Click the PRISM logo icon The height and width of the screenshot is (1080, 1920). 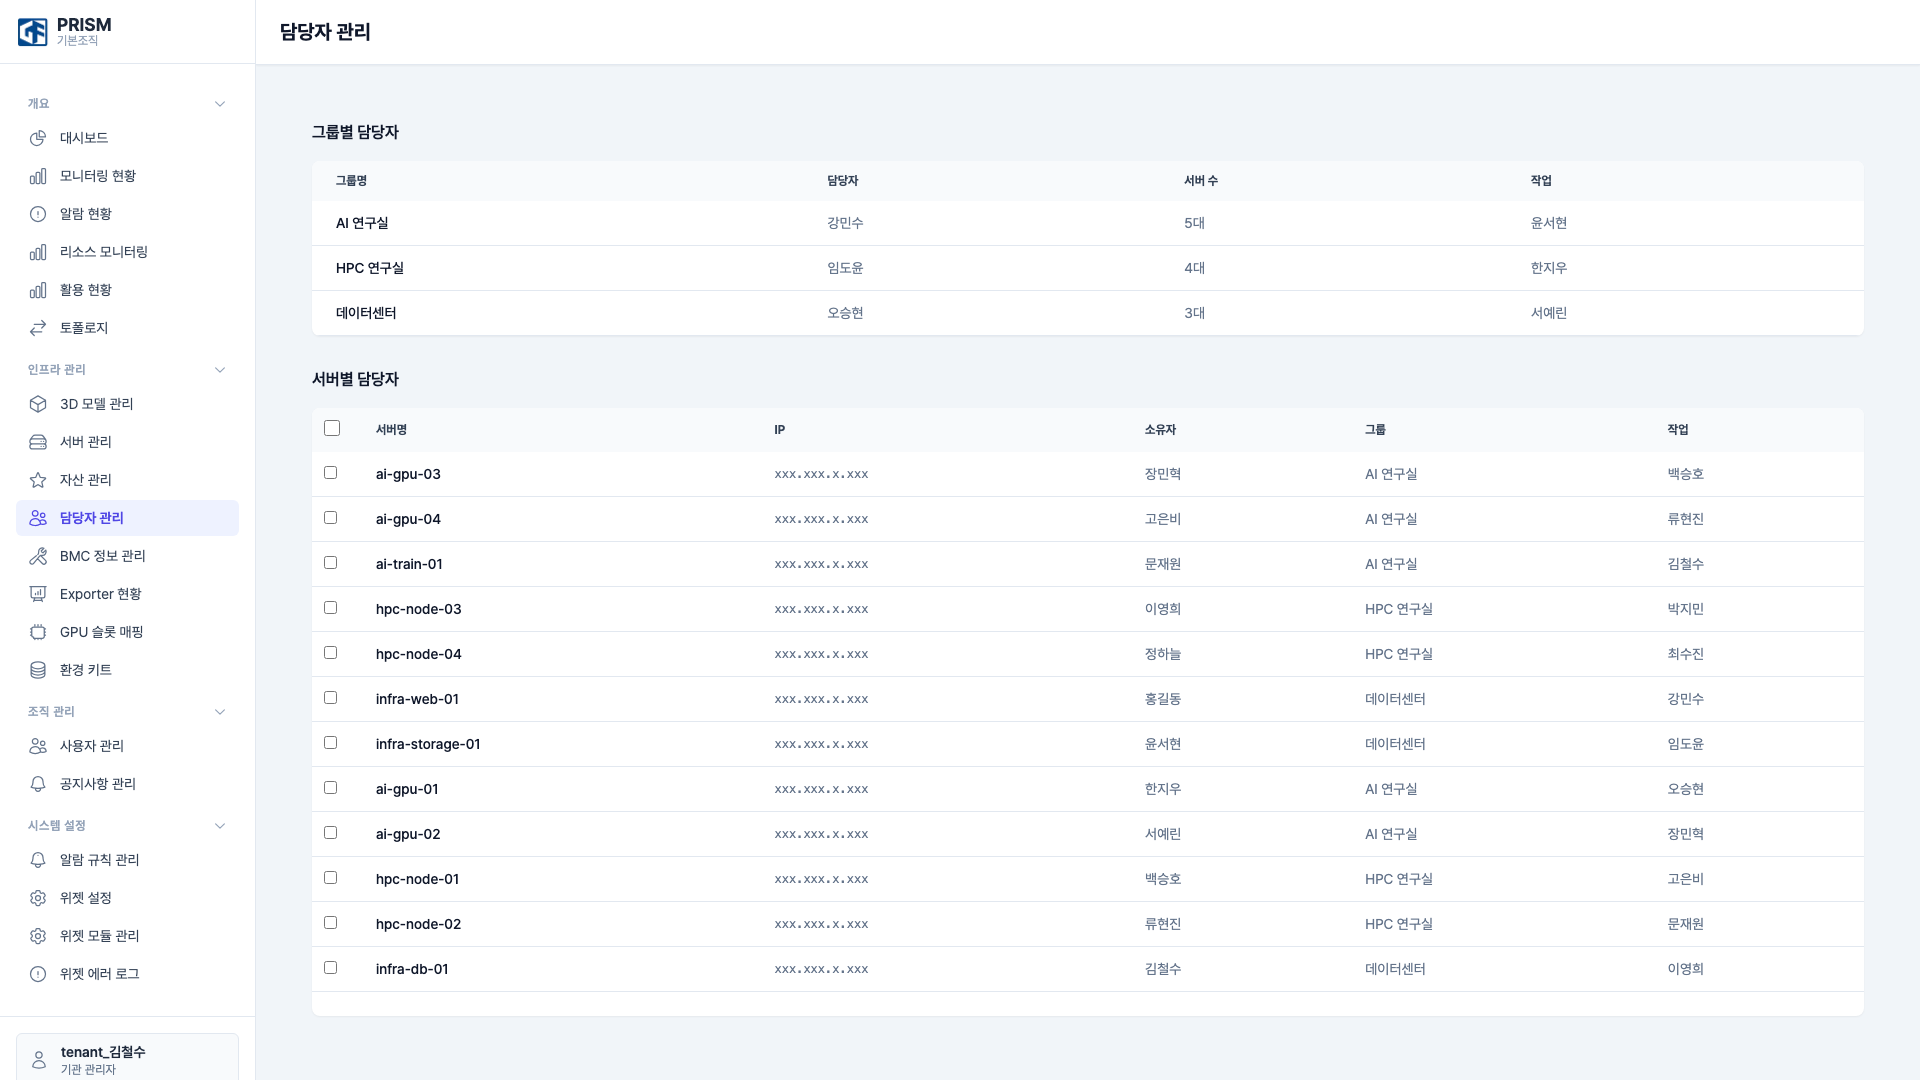click(x=32, y=32)
